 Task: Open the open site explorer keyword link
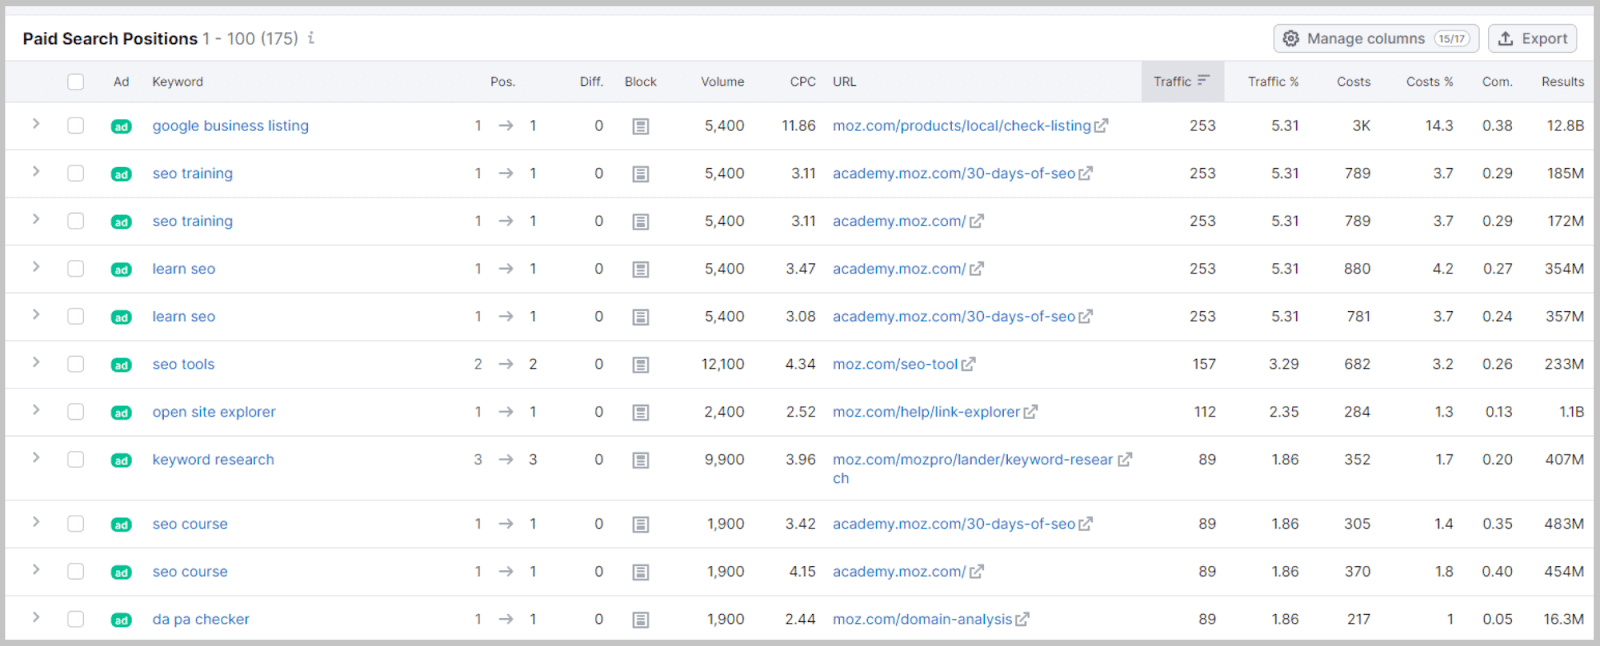click(214, 412)
